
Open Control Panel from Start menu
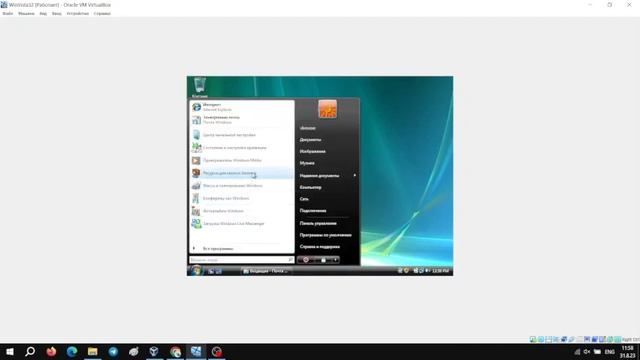point(318,223)
